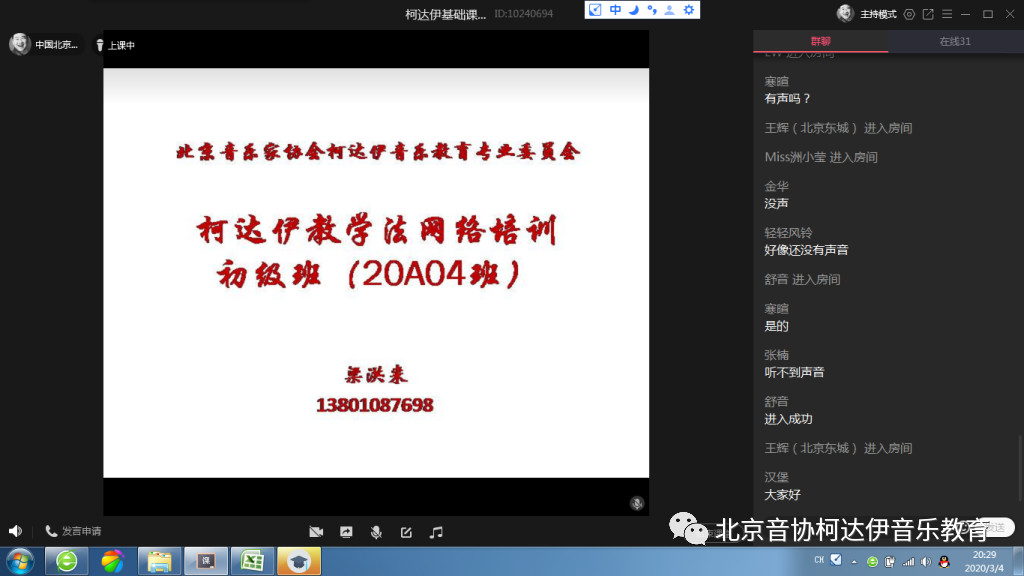Click the 发言申请 request-to-speak button
Screen dimensions: 1024x576
tap(73, 531)
